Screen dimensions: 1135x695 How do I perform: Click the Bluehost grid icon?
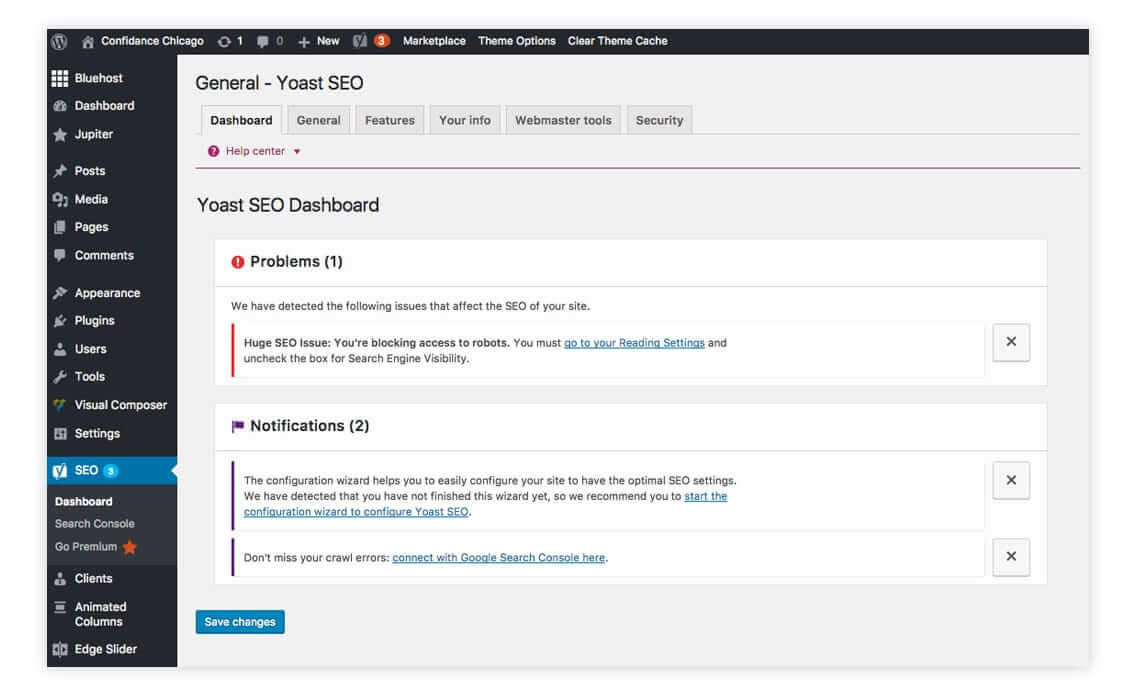[x=60, y=78]
